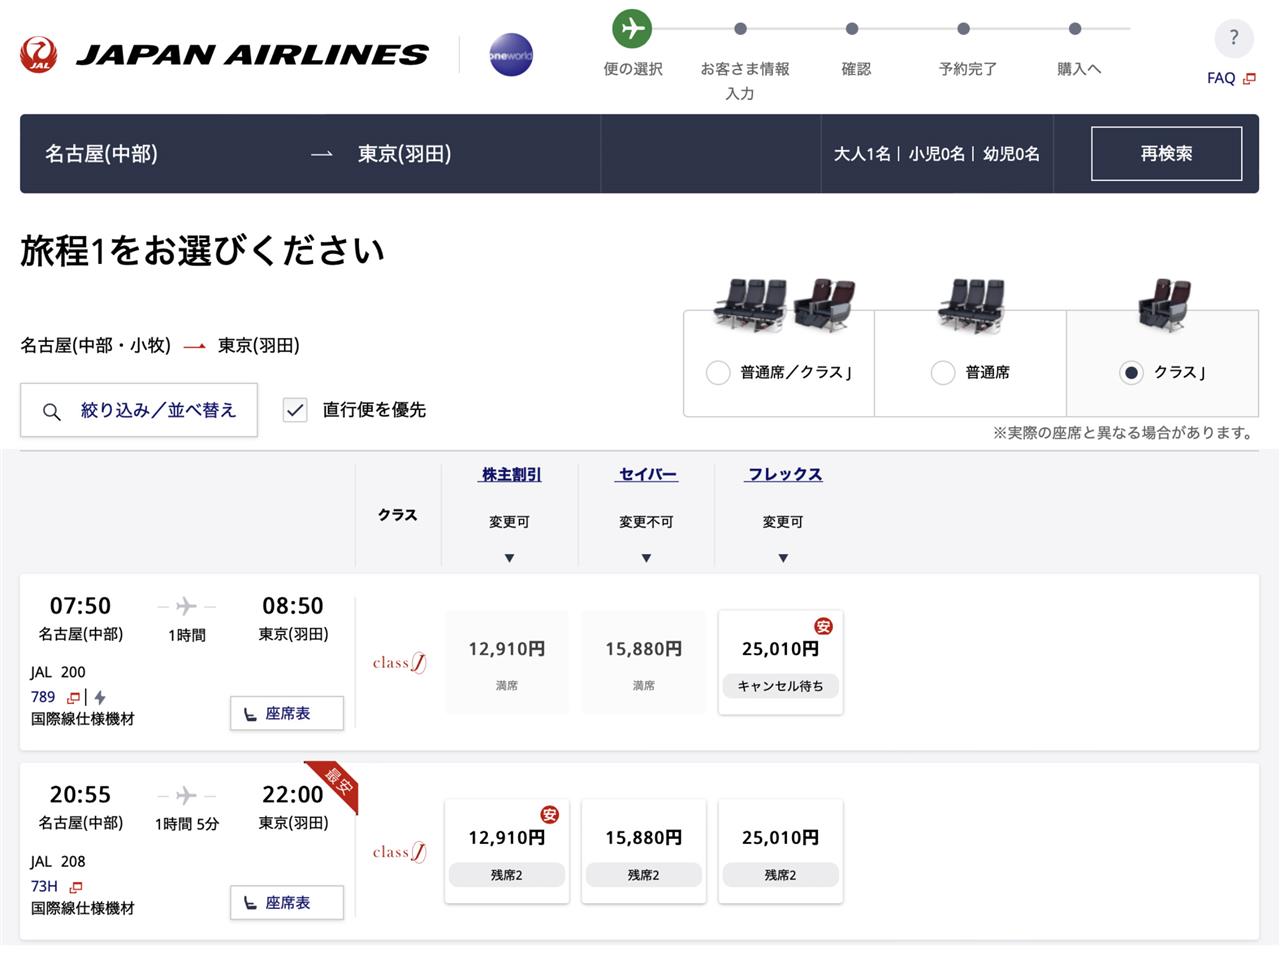Open the FAQ link
Viewport: 1280px width, 955px height.
(x=1221, y=78)
